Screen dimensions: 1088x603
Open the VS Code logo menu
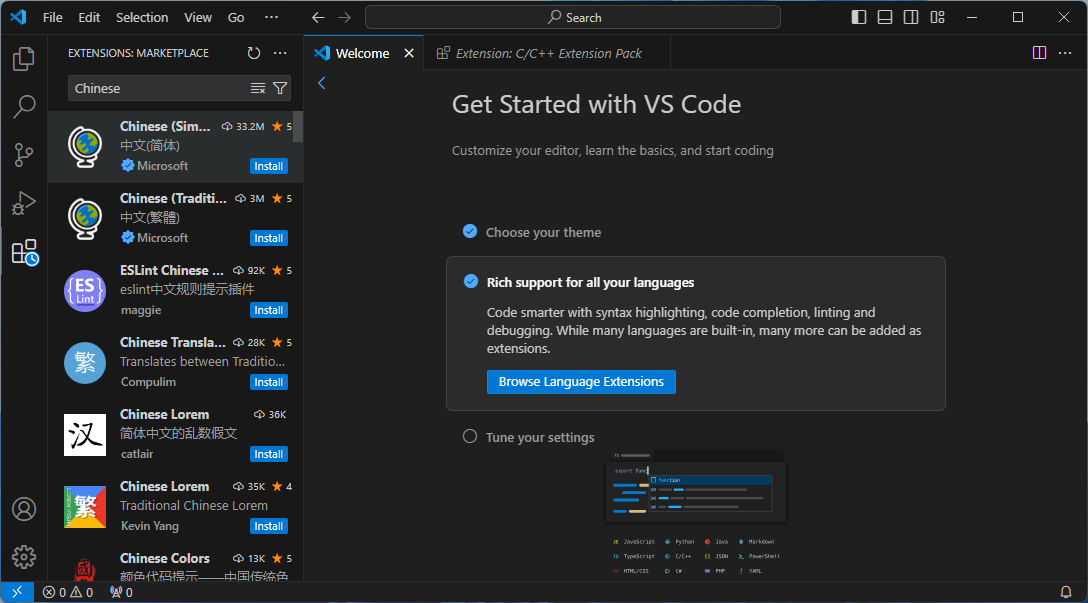click(x=18, y=17)
